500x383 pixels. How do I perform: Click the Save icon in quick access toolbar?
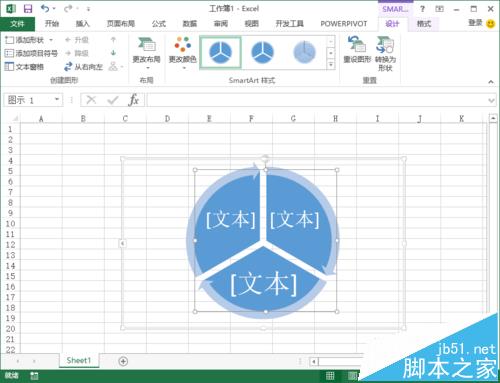pyautogui.click(x=28, y=9)
